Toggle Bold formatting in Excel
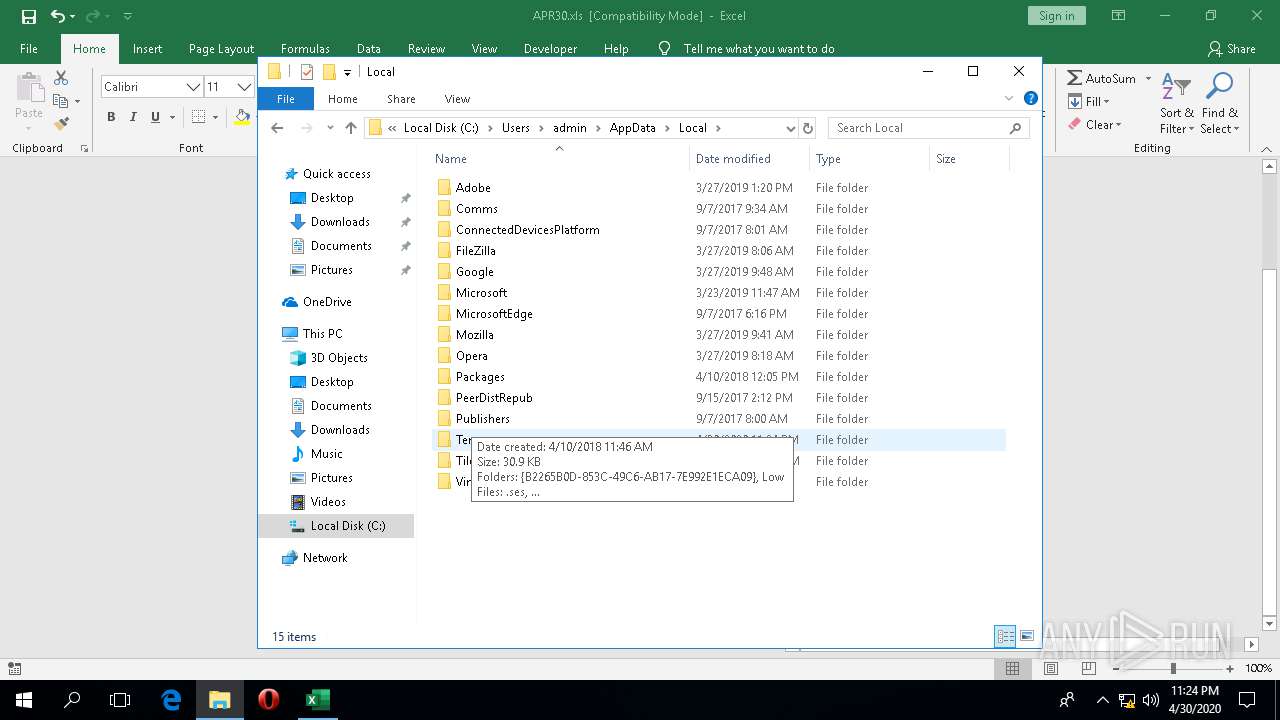This screenshot has width=1280, height=720. (111, 117)
